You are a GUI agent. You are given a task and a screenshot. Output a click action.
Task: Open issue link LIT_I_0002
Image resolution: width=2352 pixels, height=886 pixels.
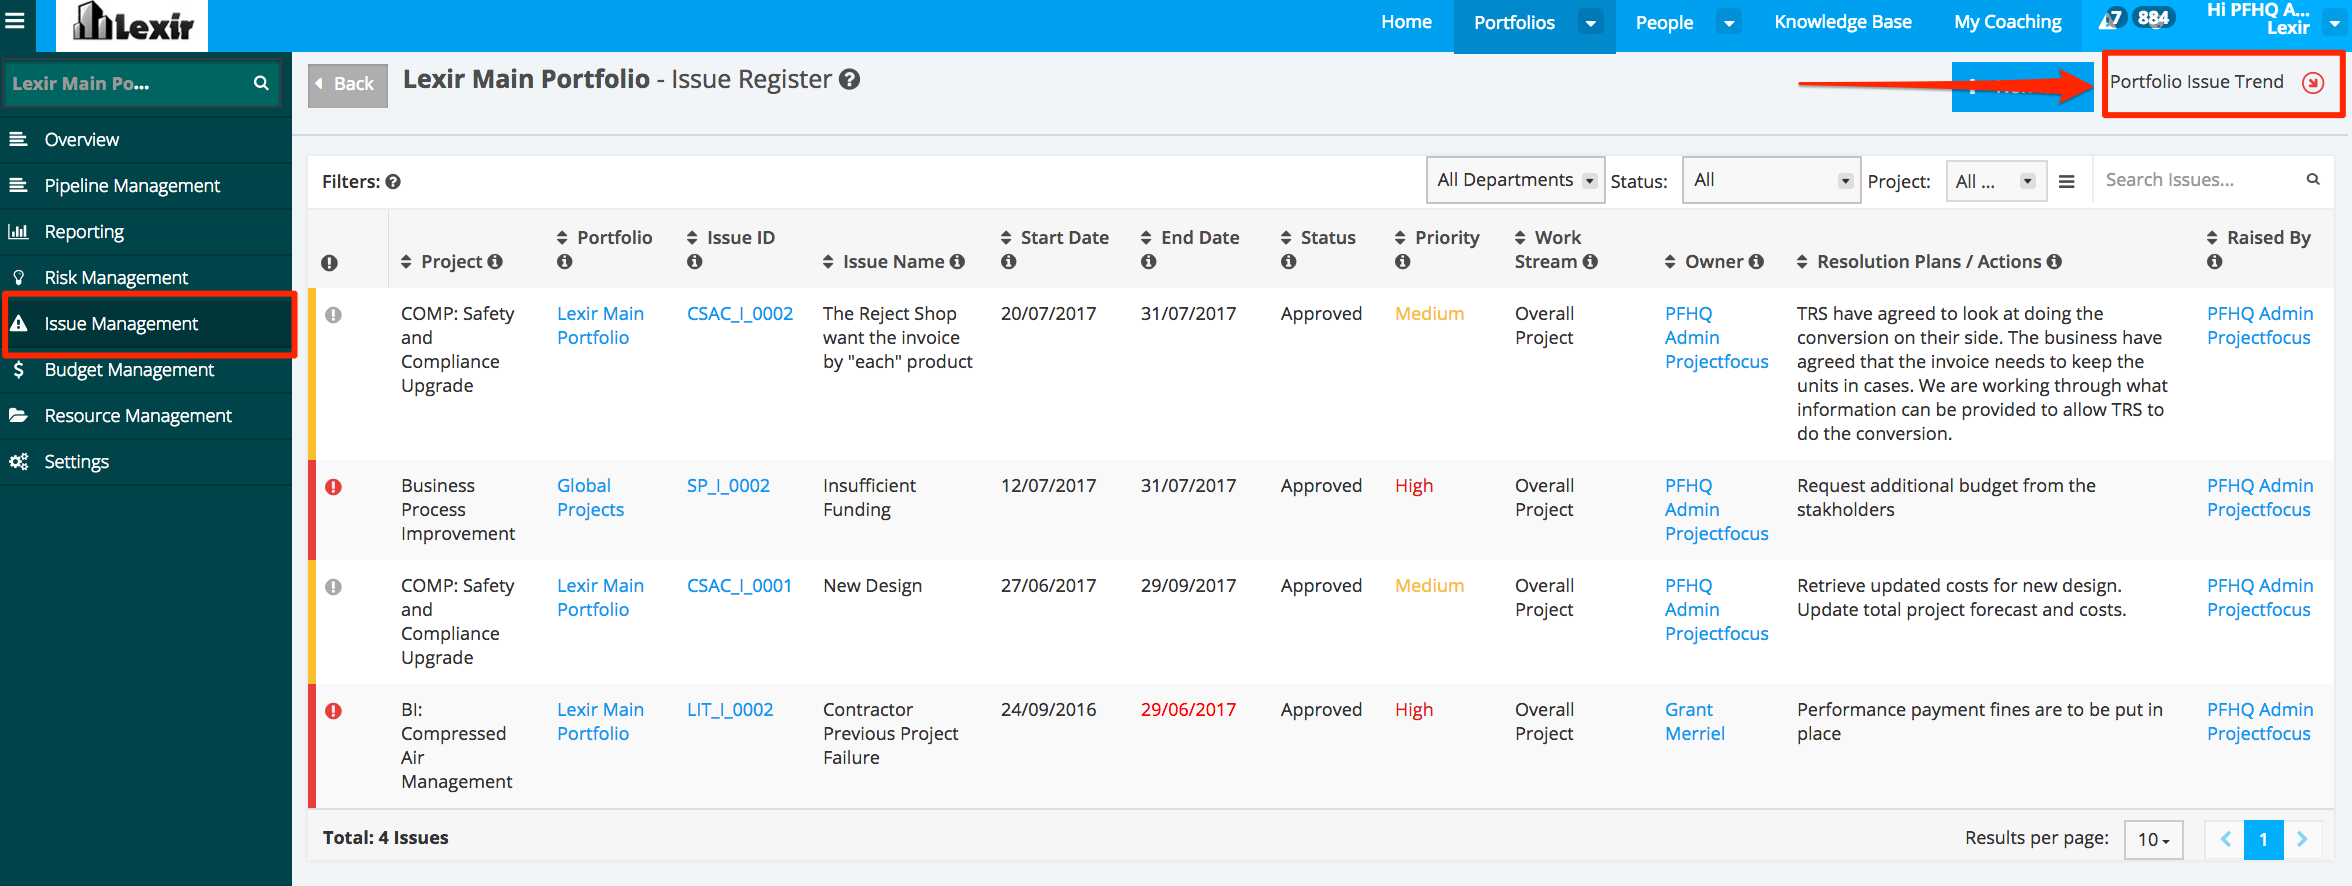coord(729,710)
